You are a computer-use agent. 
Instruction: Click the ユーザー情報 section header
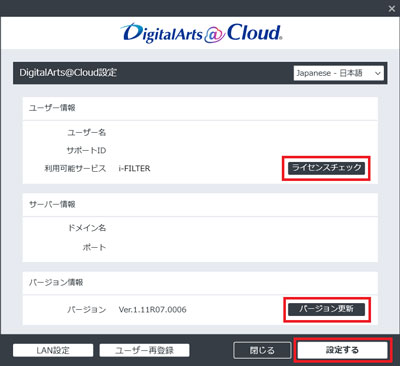click(52, 108)
